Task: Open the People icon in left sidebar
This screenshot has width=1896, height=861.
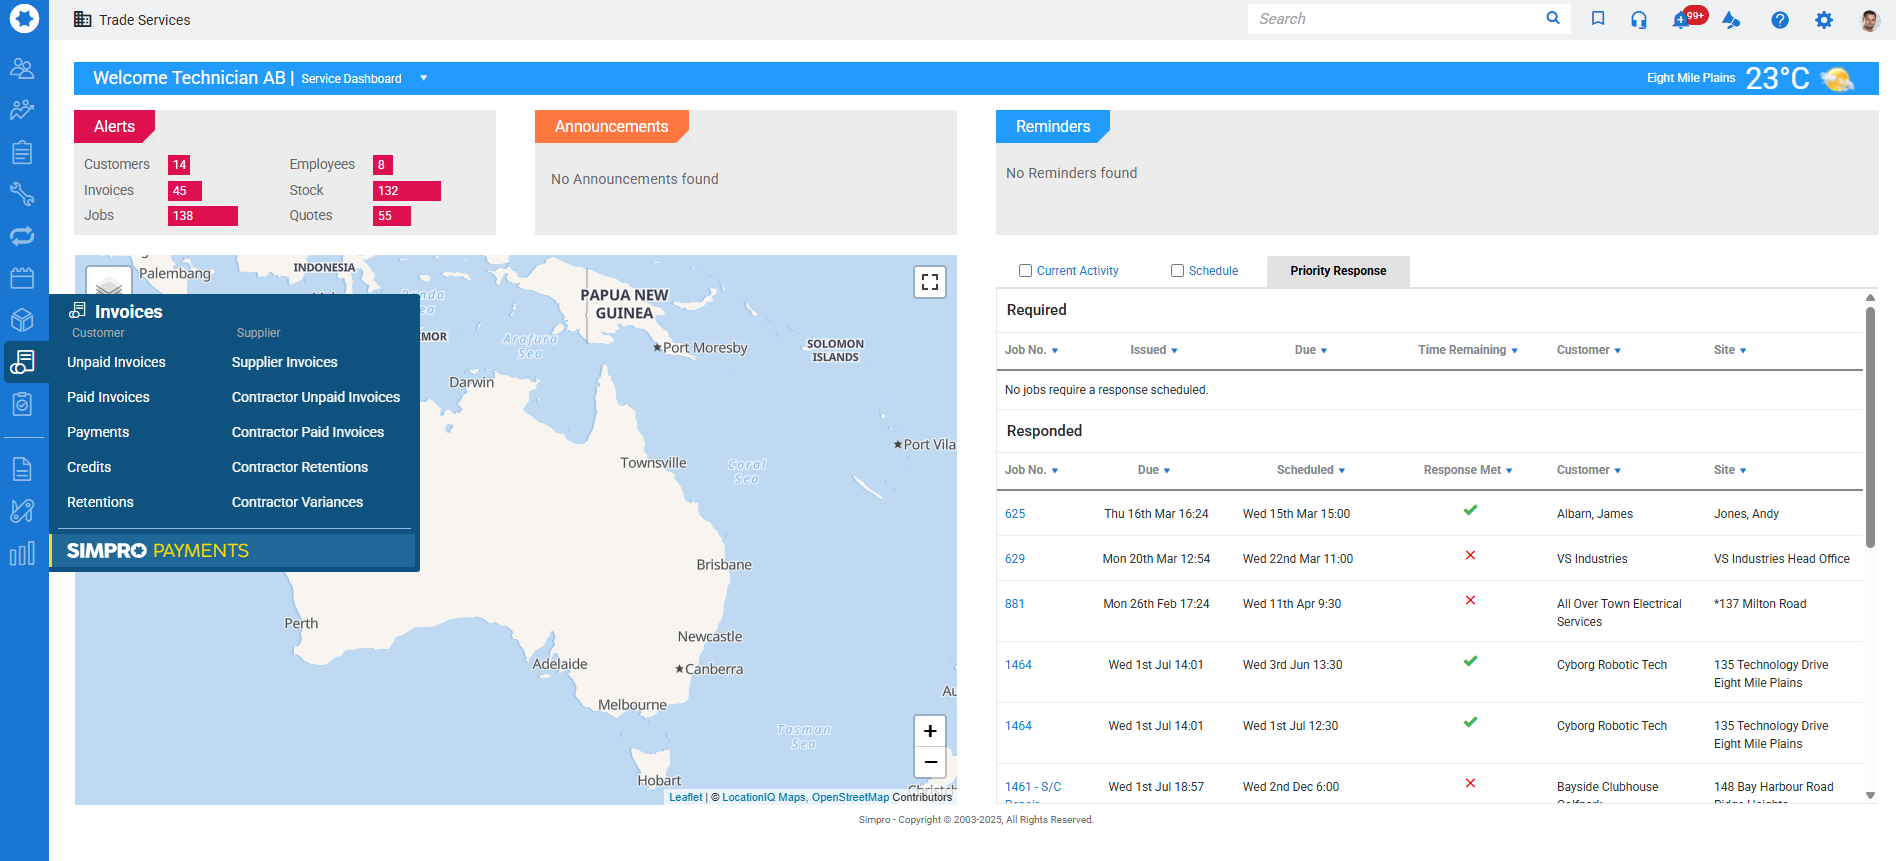Action: [x=22, y=68]
